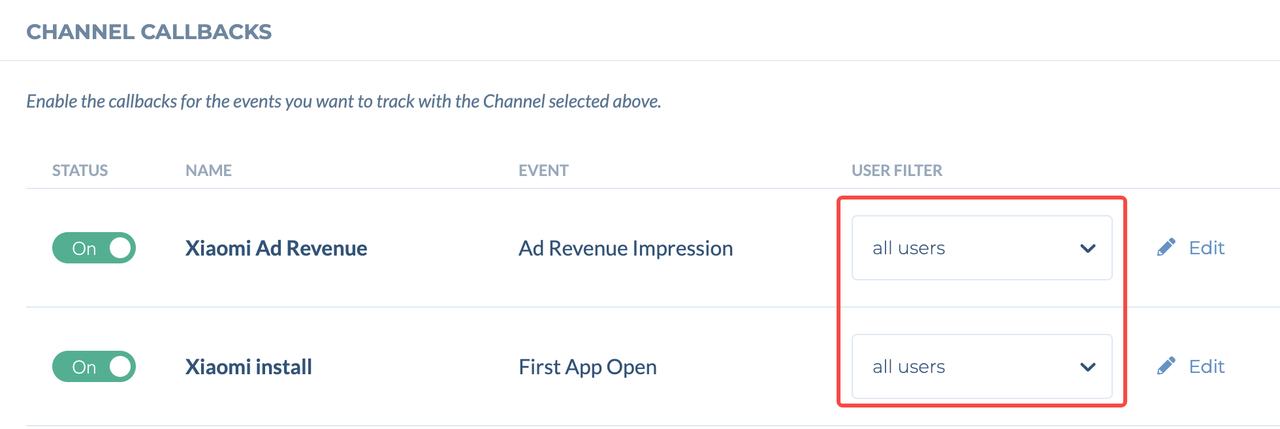This screenshot has height=429, width=1280.
Task: Select the Xiaomi Ad Revenue callback name
Action: tap(276, 248)
